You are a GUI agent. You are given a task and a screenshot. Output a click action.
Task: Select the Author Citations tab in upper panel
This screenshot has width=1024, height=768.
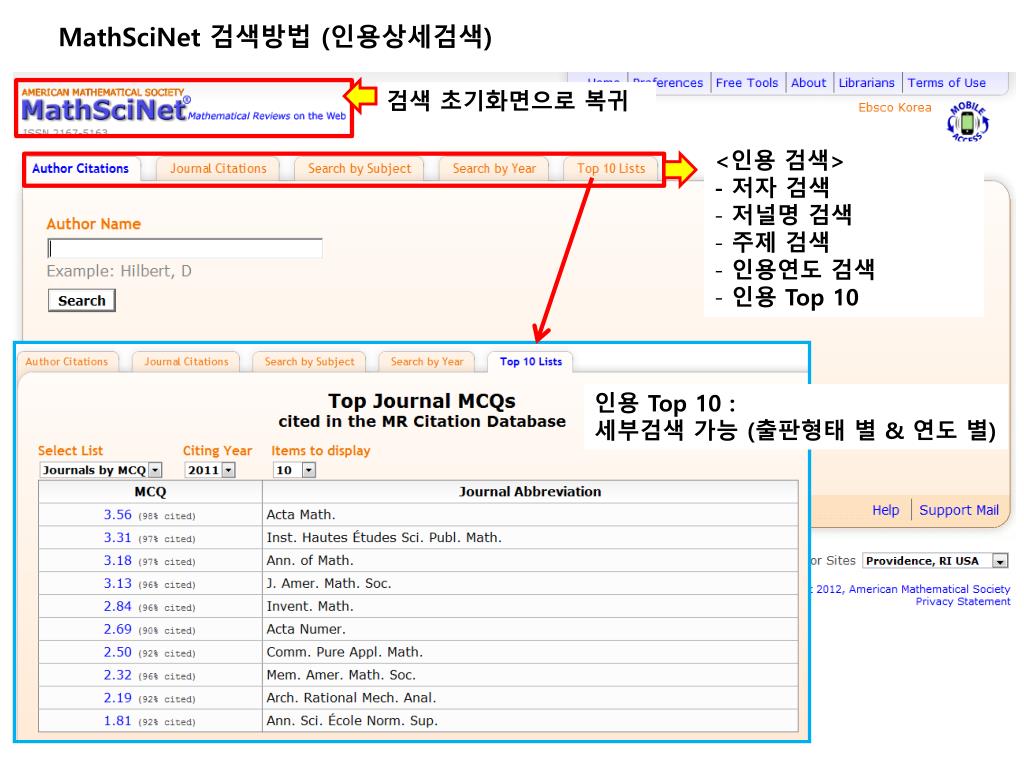pyautogui.click(x=80, y=168)
